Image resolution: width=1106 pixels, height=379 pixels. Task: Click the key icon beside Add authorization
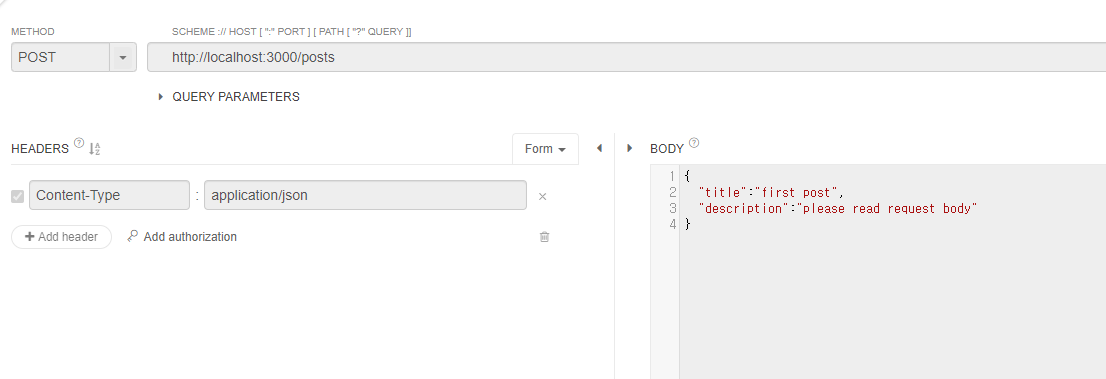pos(133,236)
